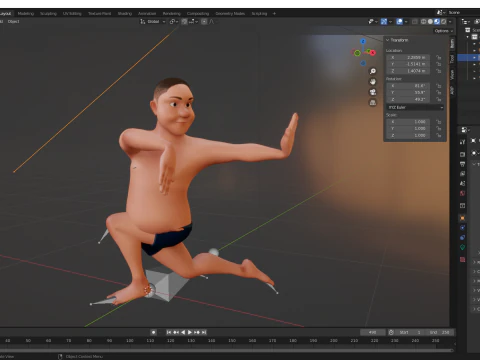Open the Compositing workspace tab
This screenshot has width=480, height=360.
[x=198, y=14]
